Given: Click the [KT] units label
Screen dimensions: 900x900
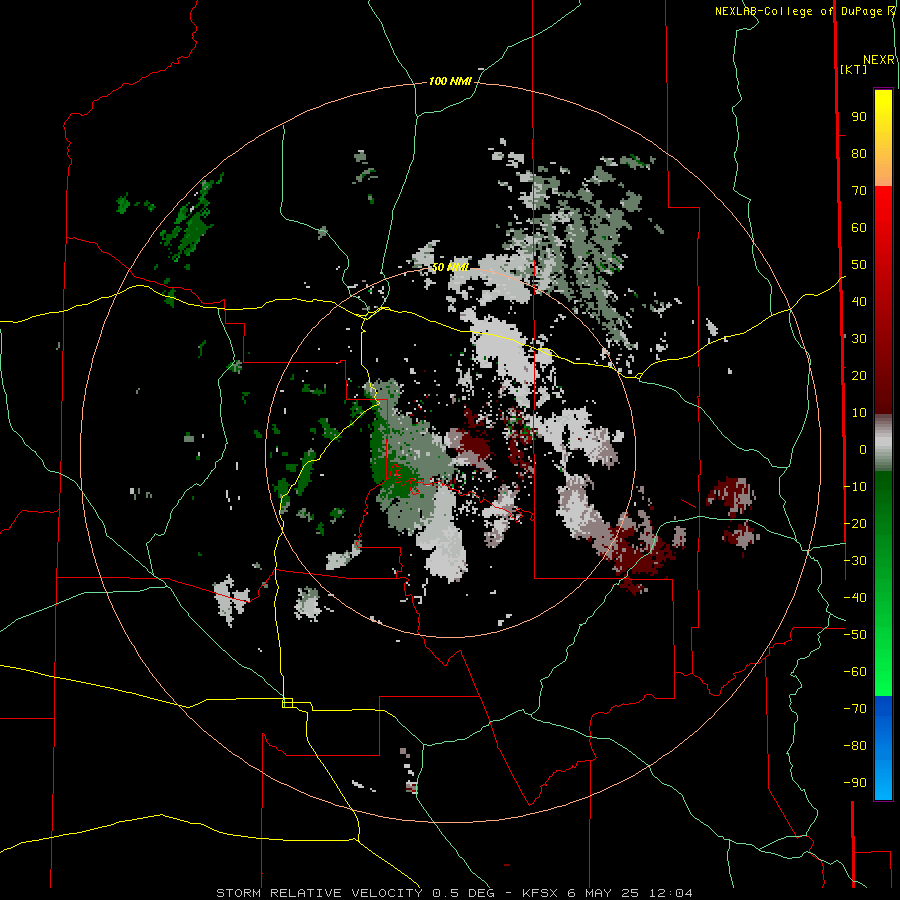Looking at the screenshot, I should [x=853, y=69].
